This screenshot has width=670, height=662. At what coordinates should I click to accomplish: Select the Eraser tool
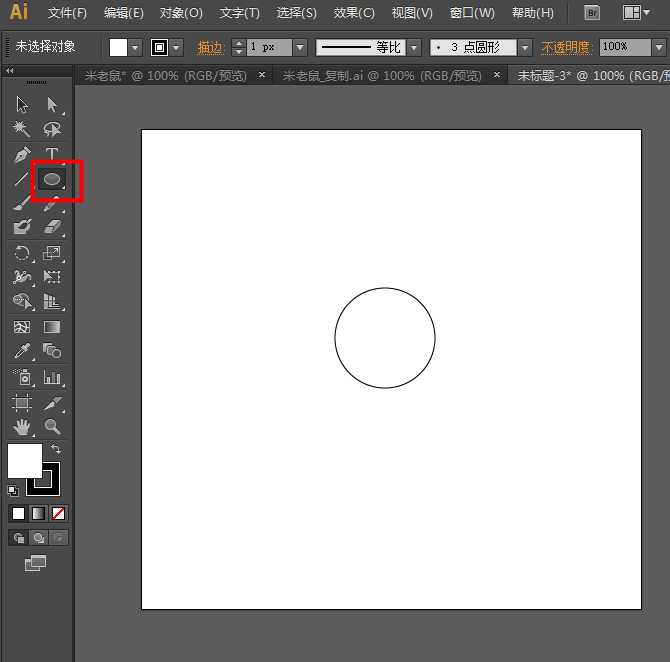(x=52, y=227)
